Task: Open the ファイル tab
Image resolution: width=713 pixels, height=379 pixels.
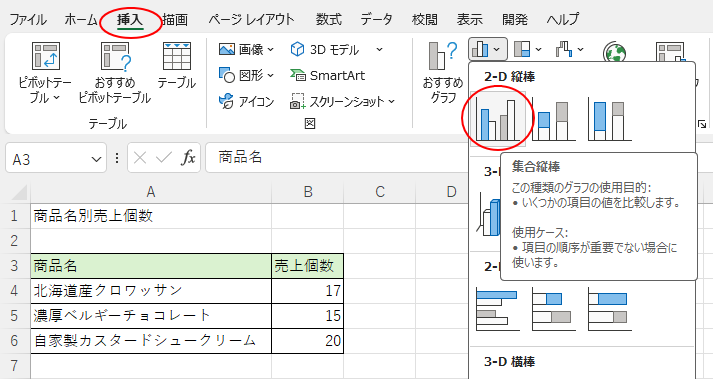Action: pyautogui.click(x=28, y=20)
